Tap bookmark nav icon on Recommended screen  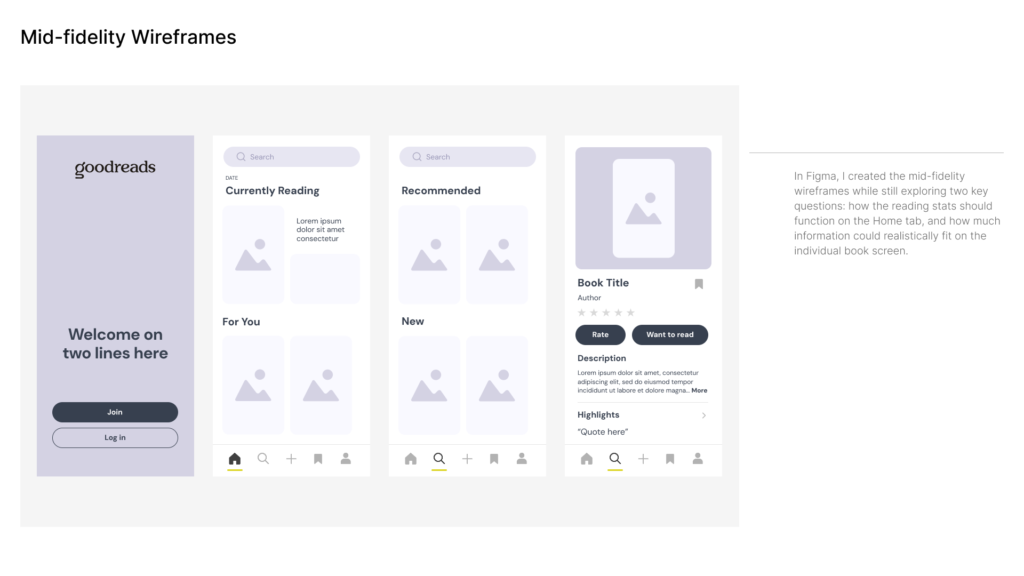click(494, 459)
